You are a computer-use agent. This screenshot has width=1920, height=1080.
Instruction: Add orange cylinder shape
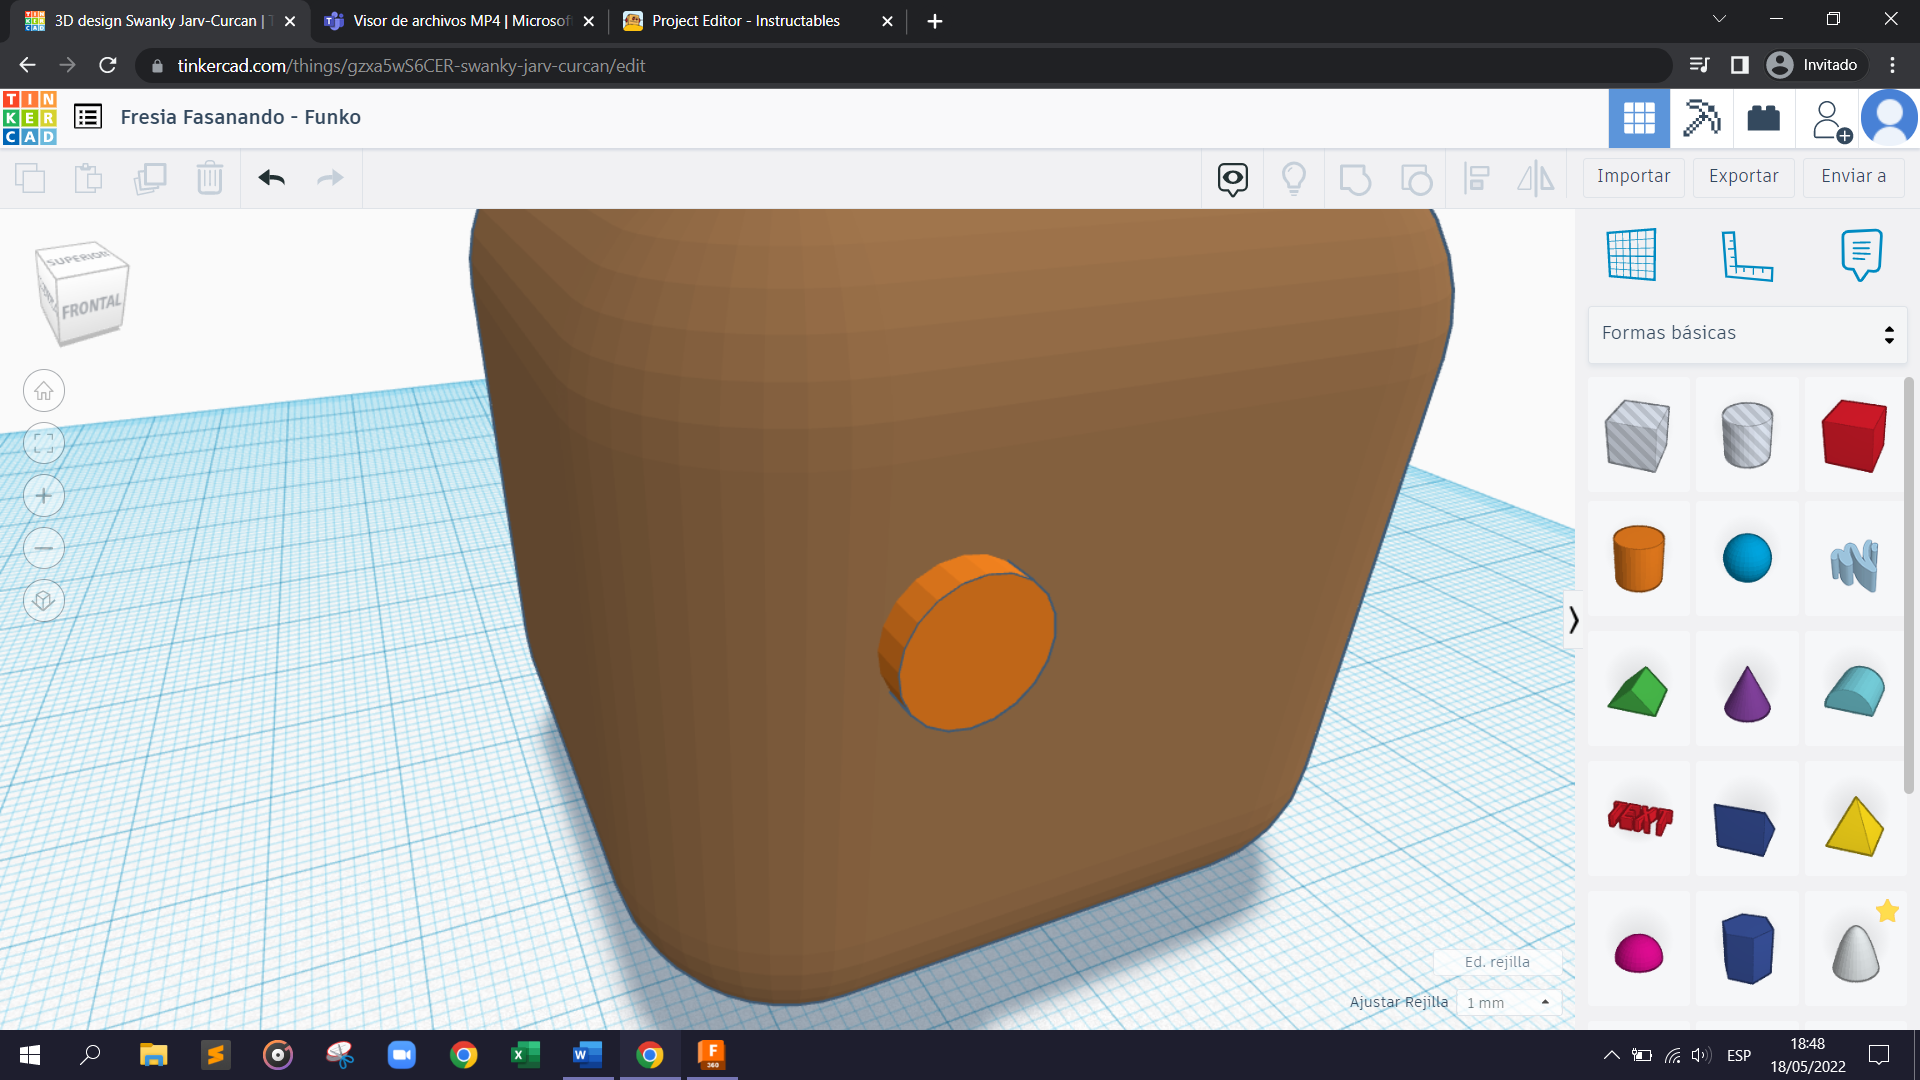1638,558
